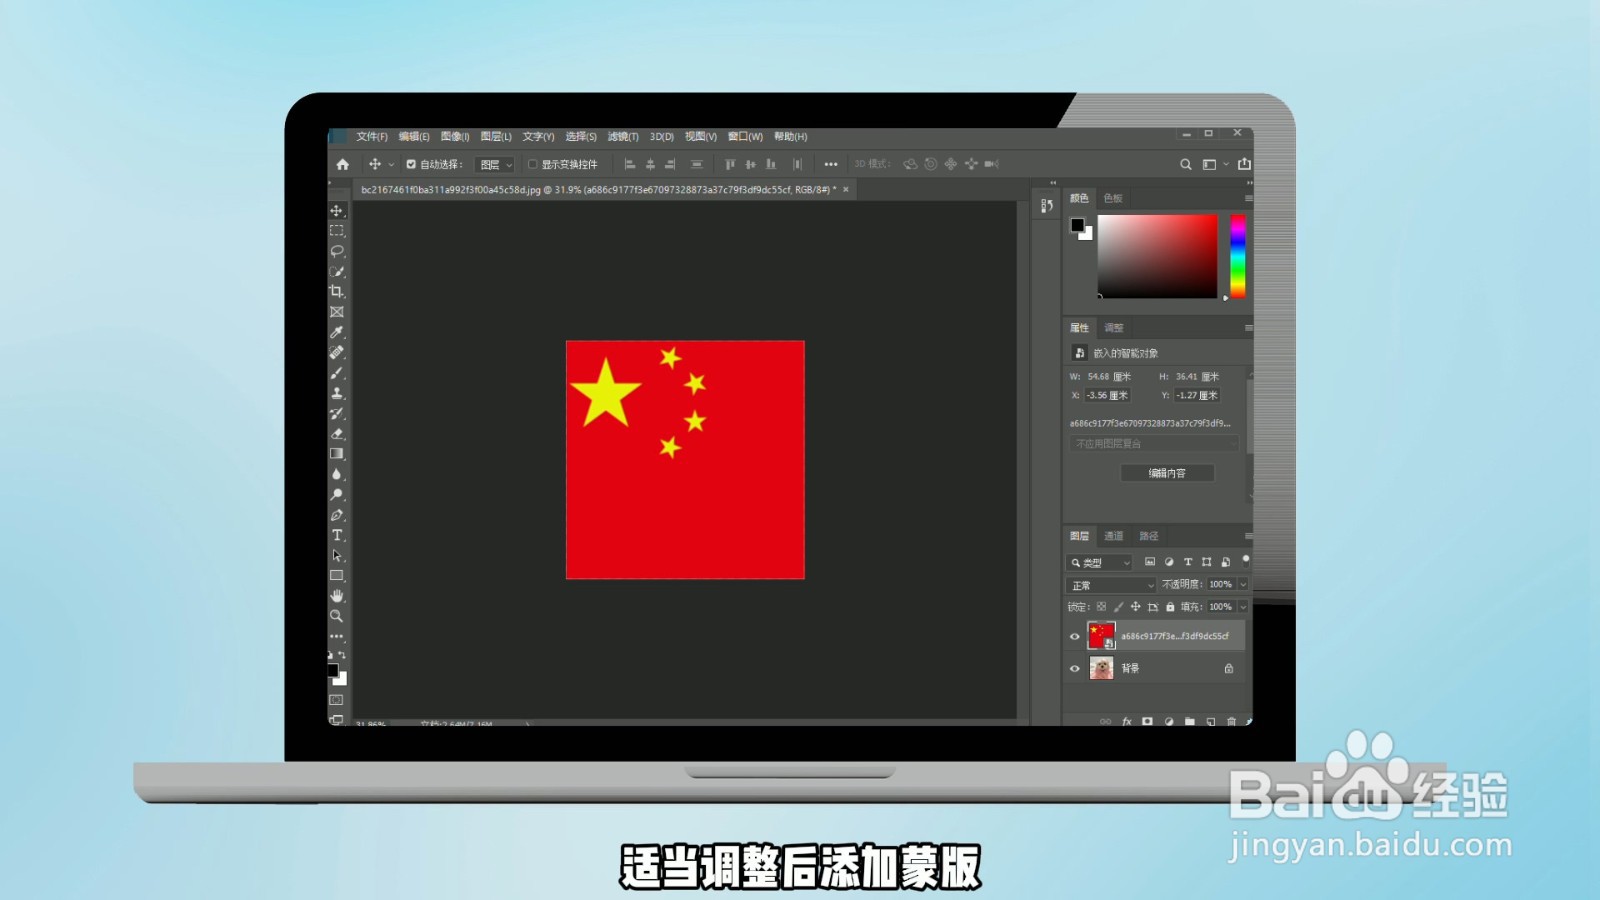The width and height of the screenshot is (1600, 900).
Task: Select the Zoom tool
Action: (x=337, y=613)
